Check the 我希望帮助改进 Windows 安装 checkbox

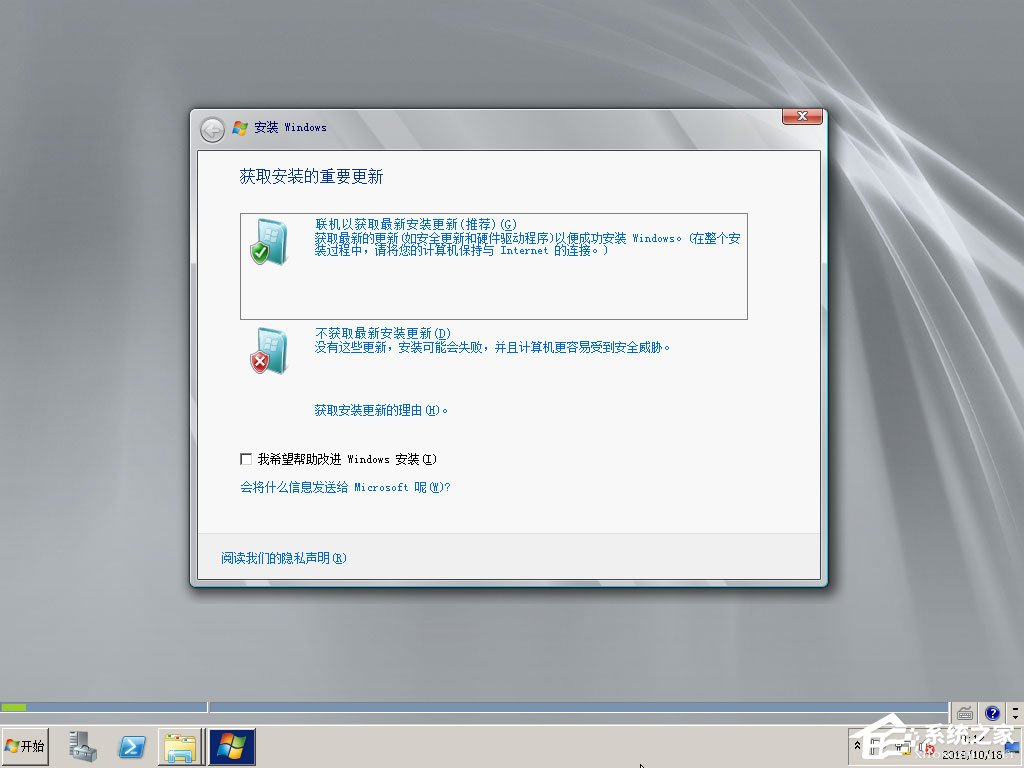[246, 458]
